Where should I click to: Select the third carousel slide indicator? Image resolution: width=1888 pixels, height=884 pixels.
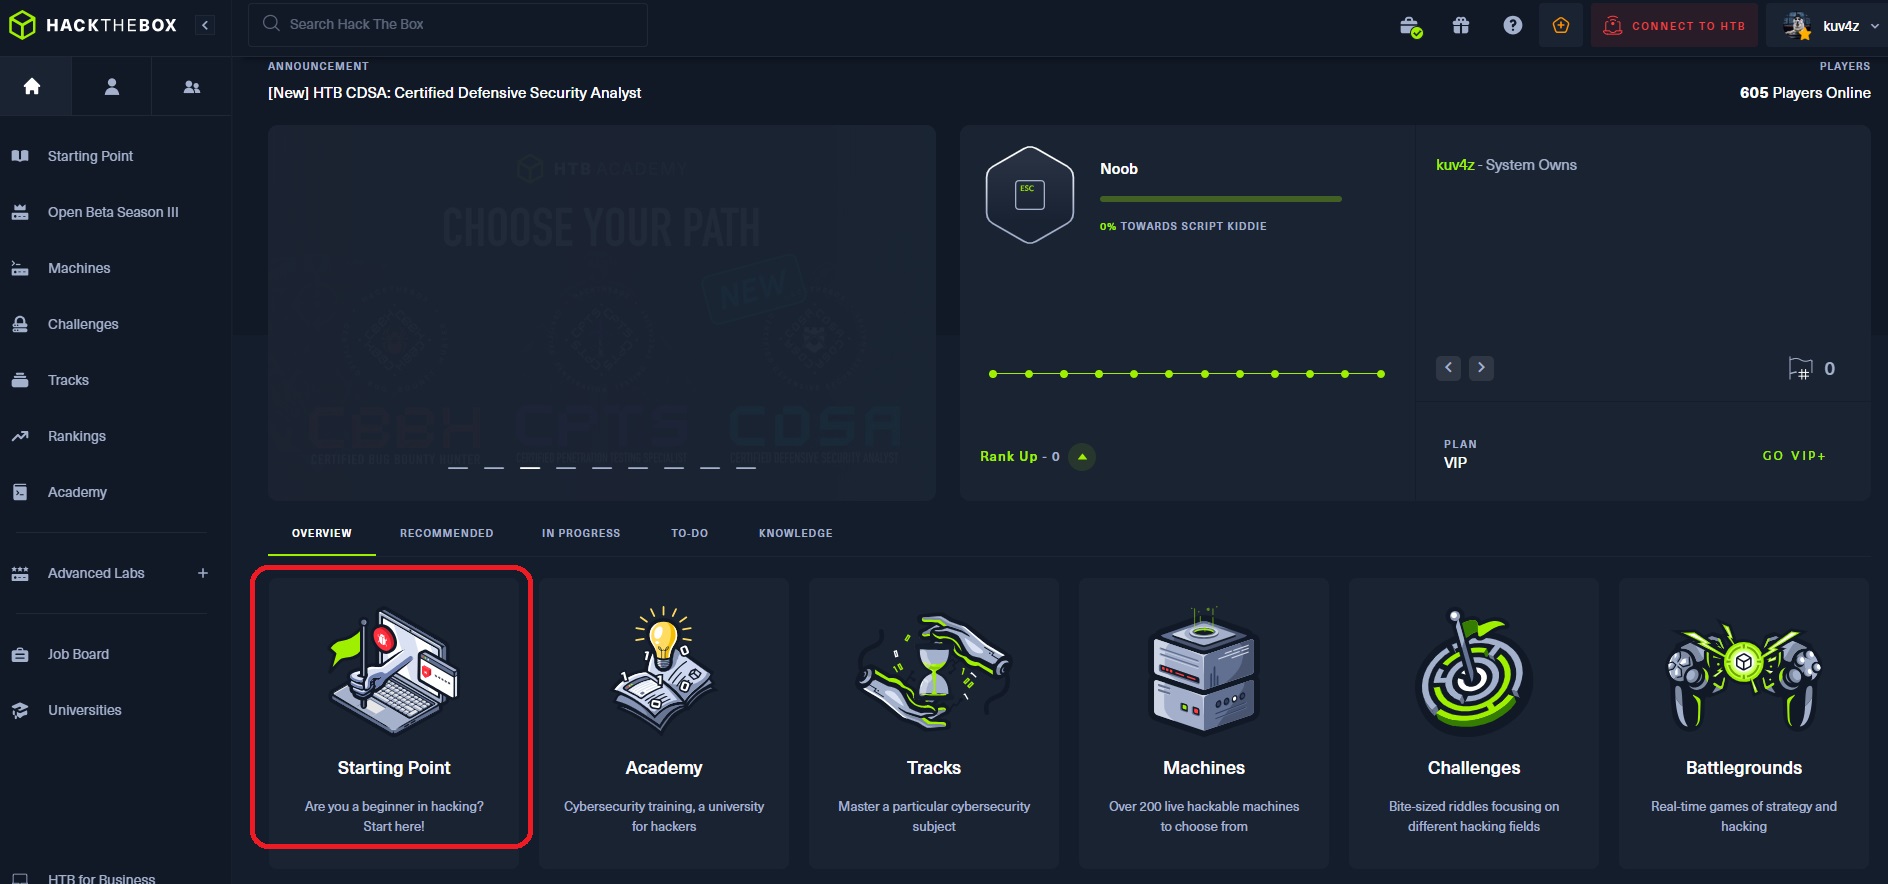point(530,467)
